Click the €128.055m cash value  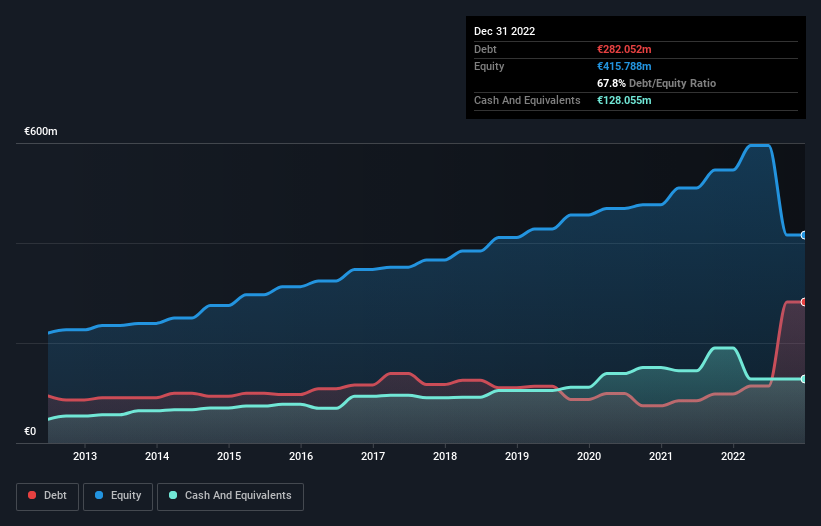(624, 100)
